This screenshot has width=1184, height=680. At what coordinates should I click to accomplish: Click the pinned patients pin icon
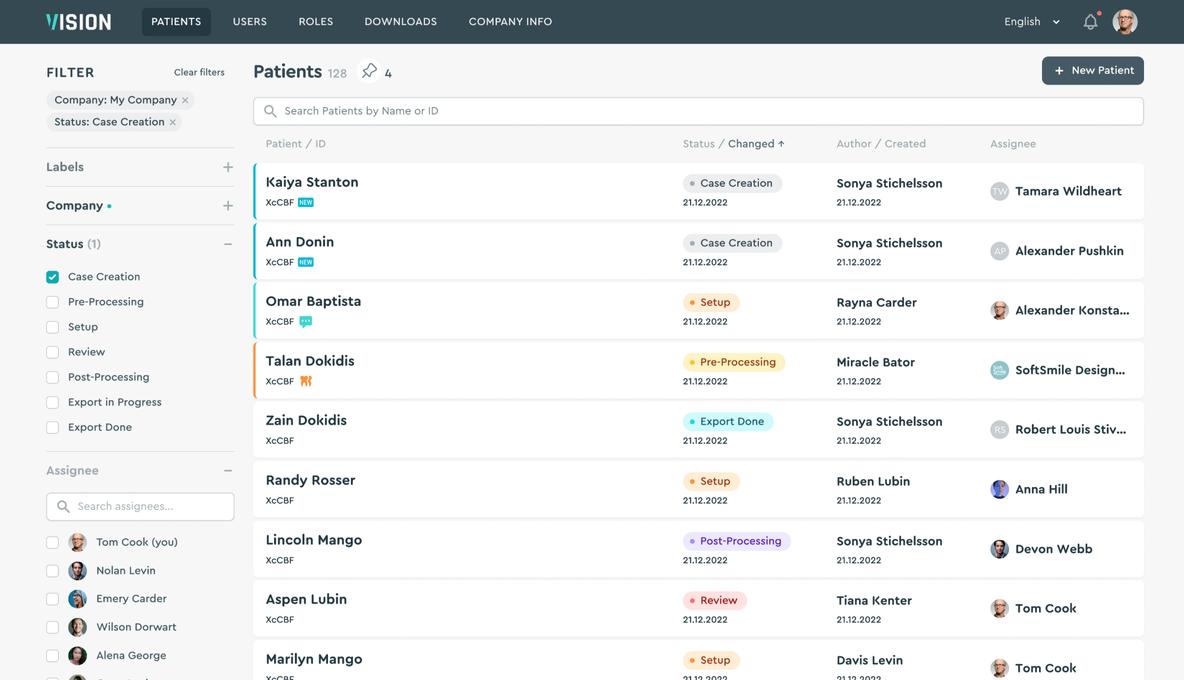point(368,70)
